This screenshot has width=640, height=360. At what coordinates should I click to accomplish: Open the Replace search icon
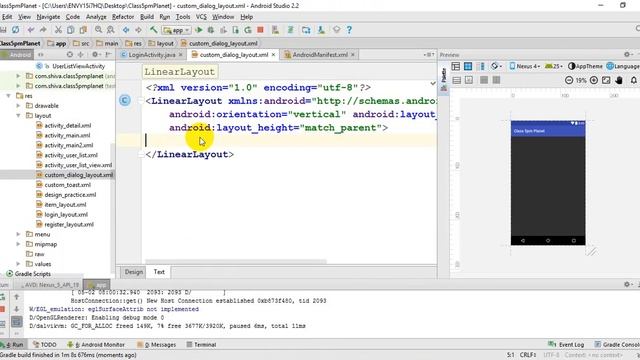111,30
